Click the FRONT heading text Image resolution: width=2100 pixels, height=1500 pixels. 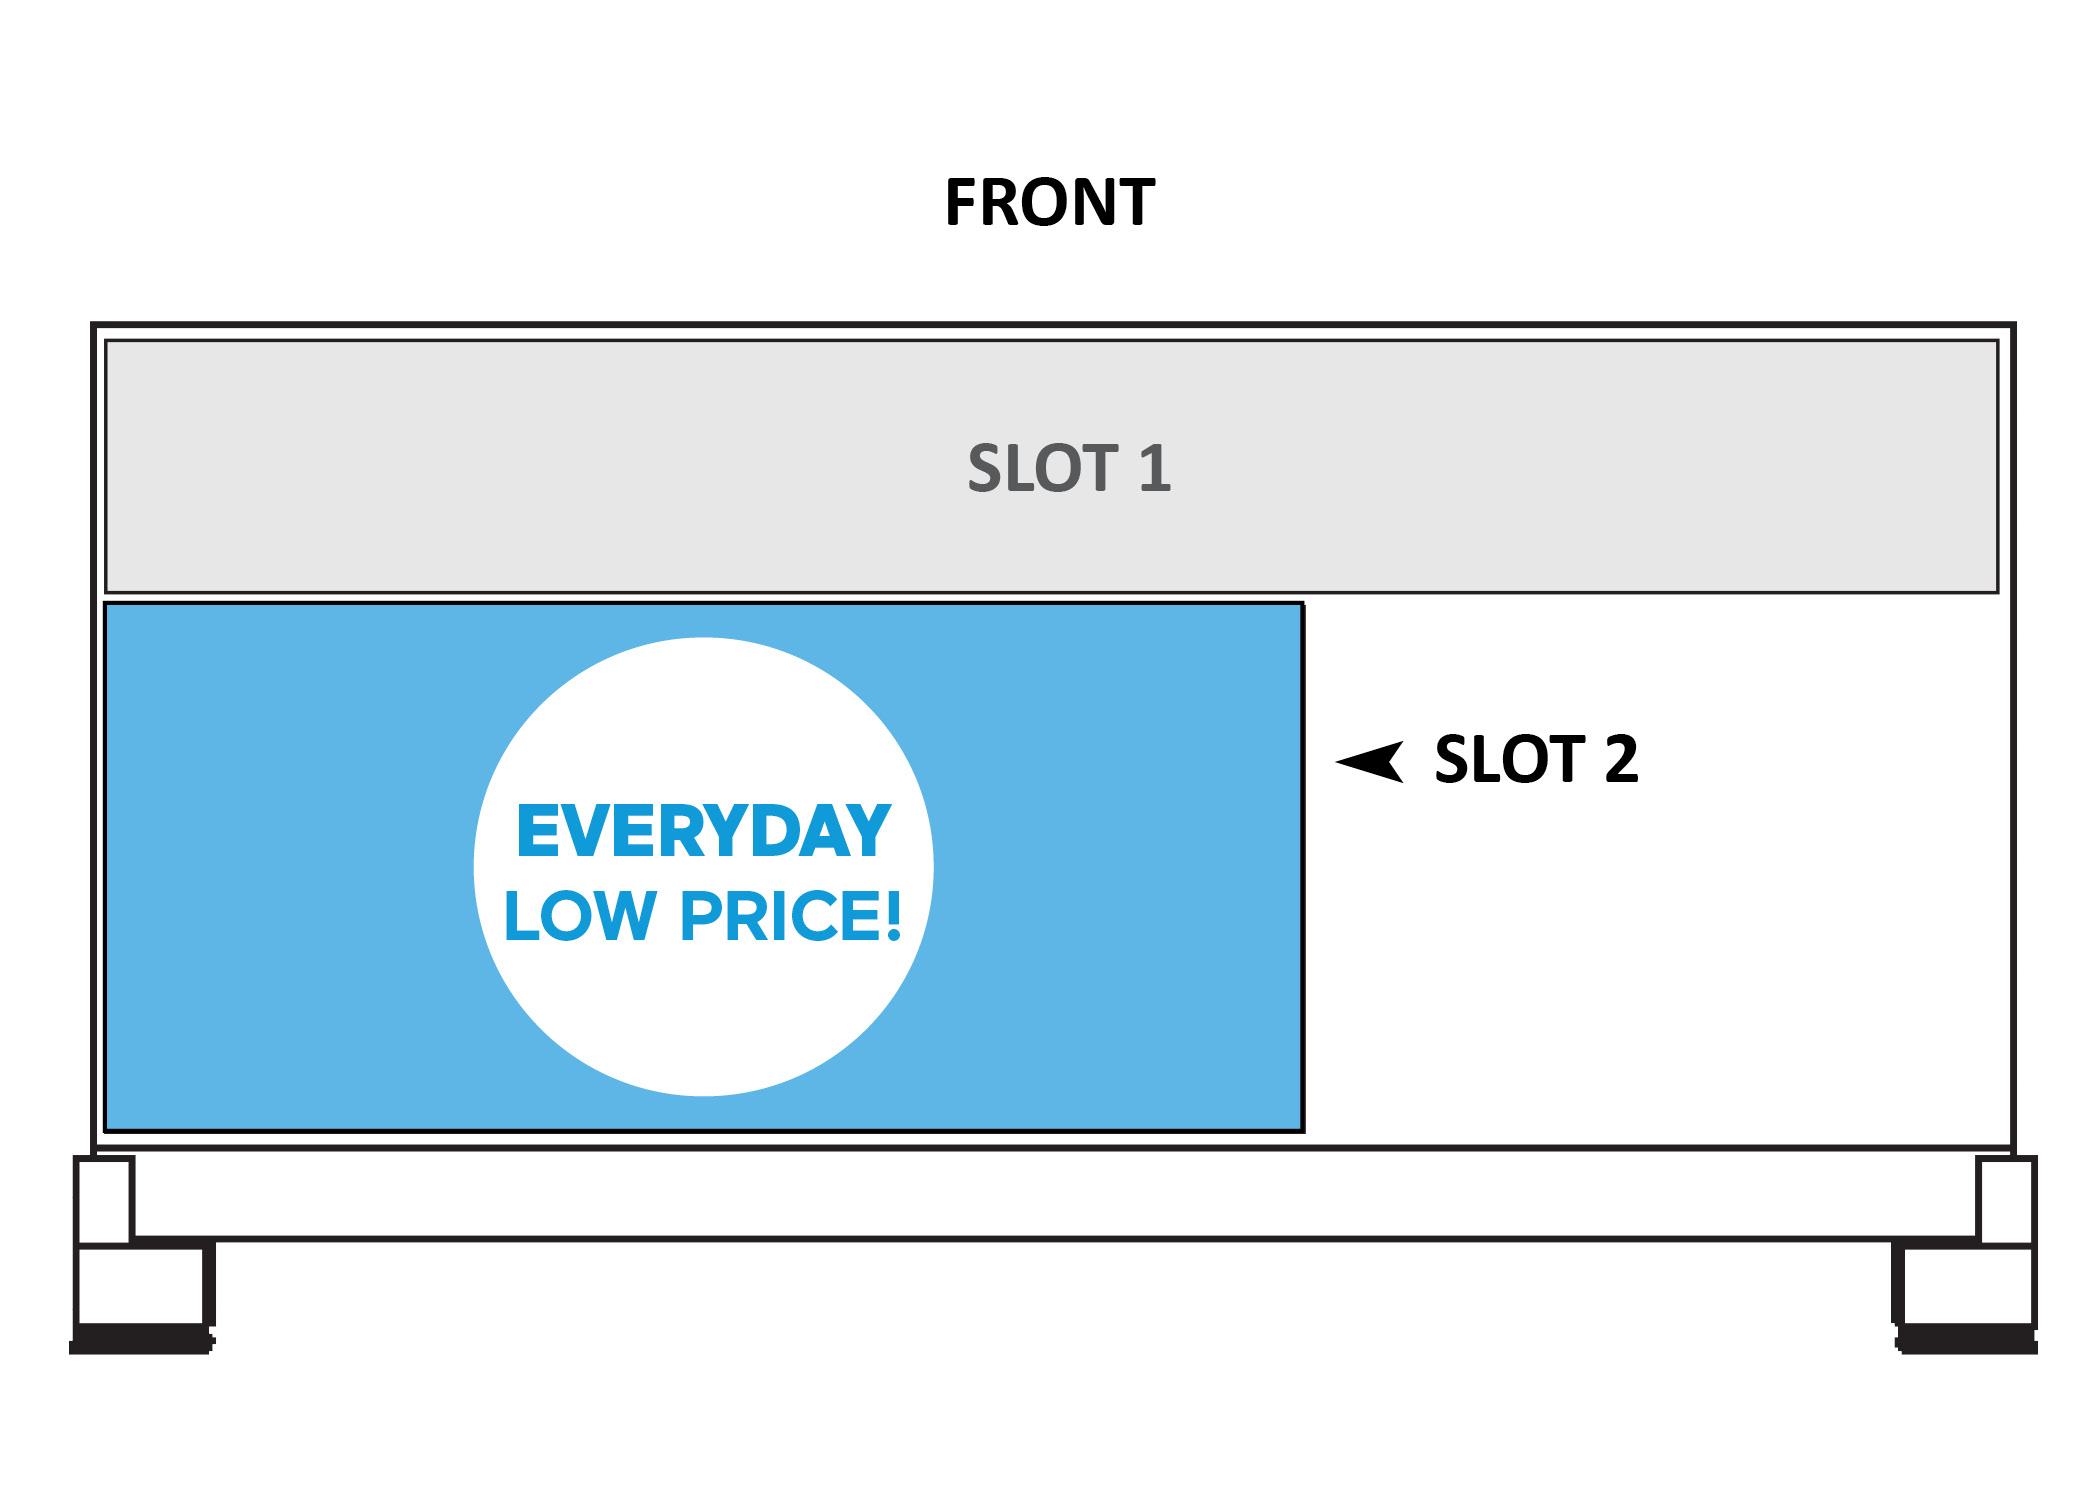(x=1049, y=203)
